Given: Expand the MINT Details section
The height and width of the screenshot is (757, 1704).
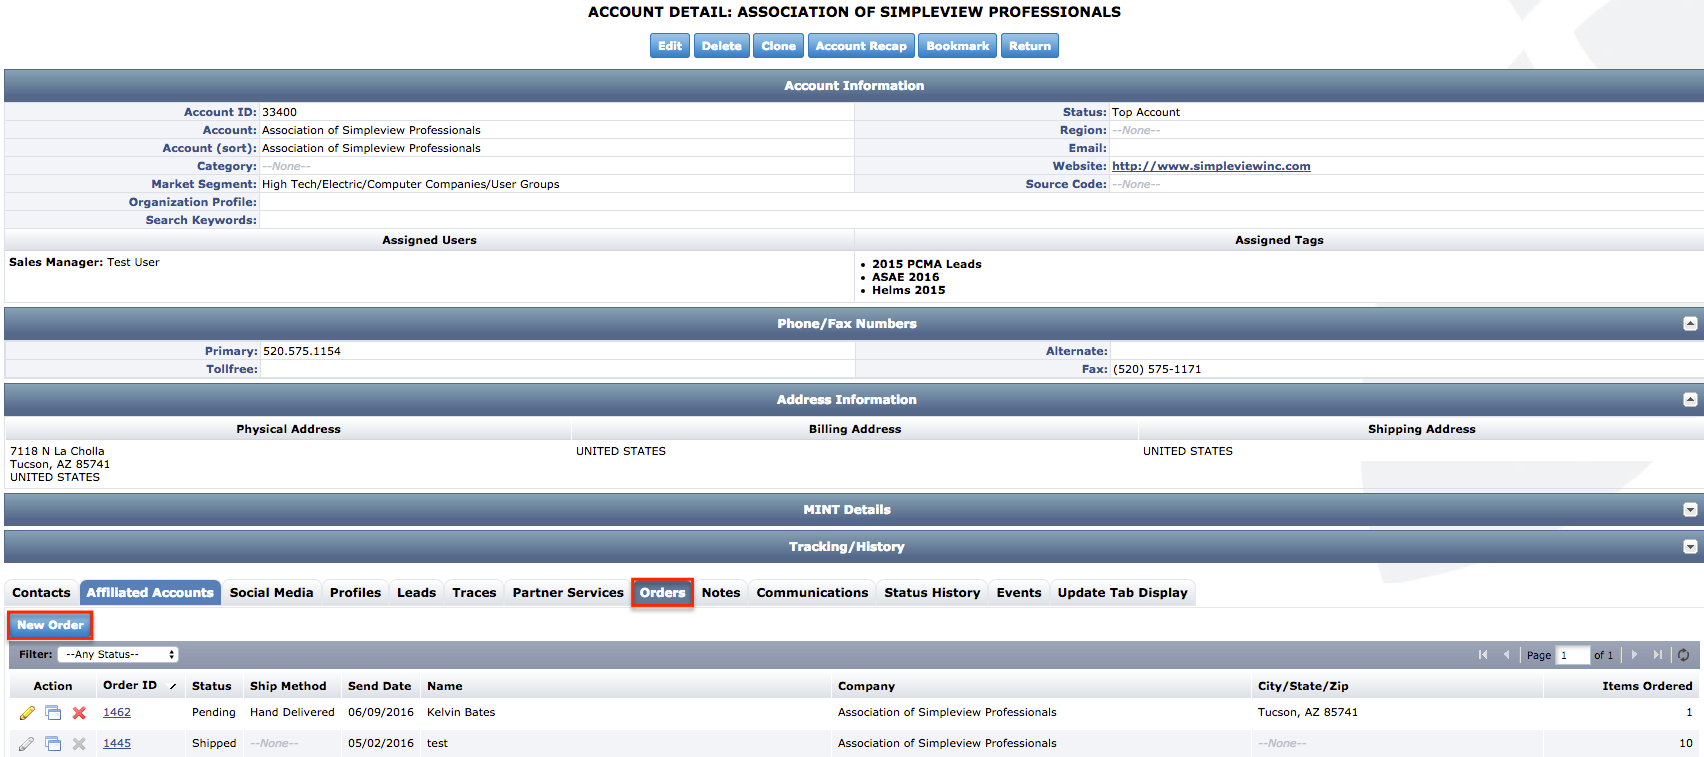Looking at the screenshot, I should [x=1690, y=510].
